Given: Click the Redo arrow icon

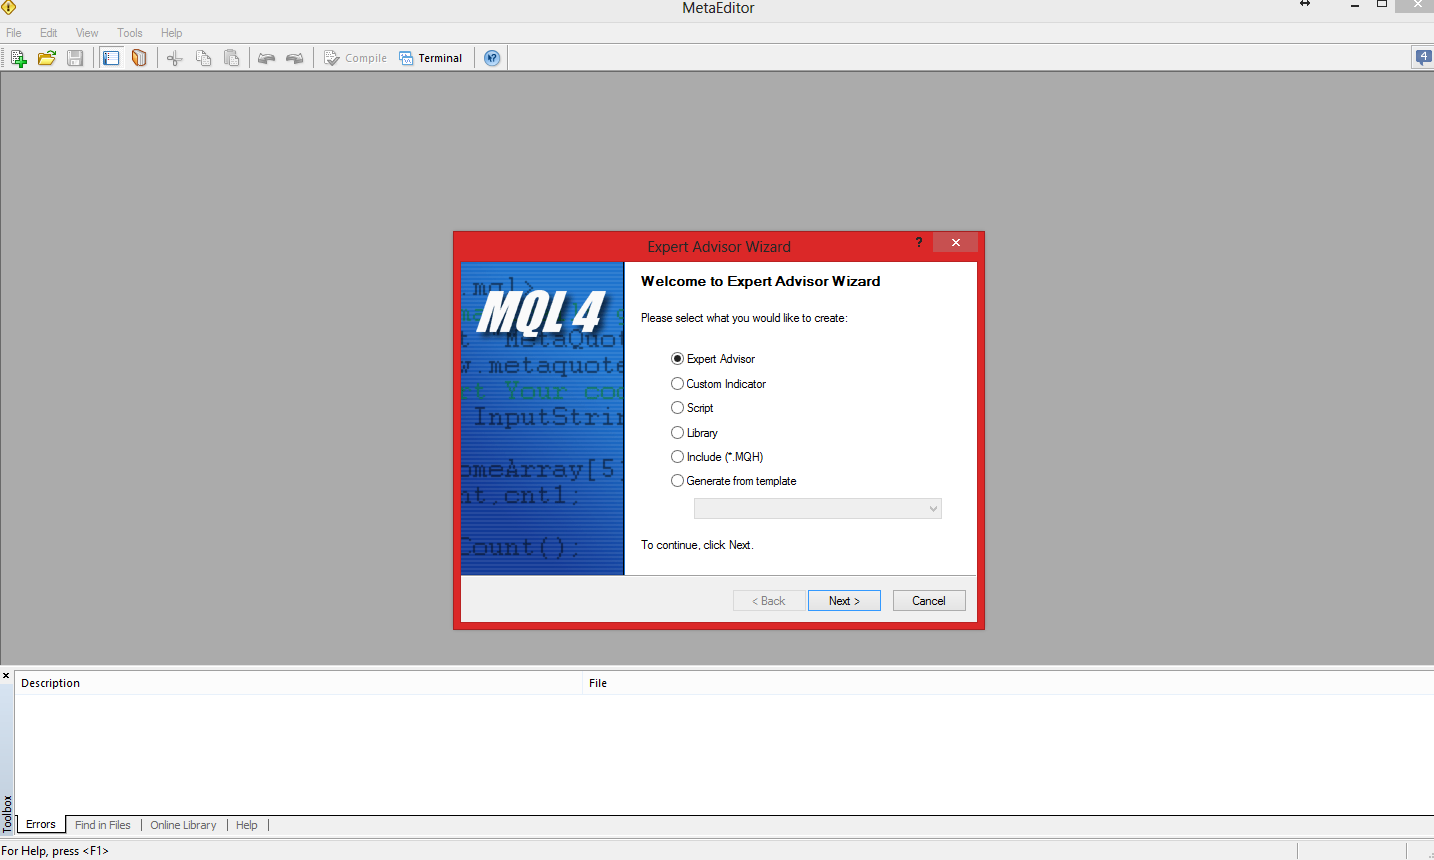Looking at the screenshot, I should click(x=294, y=58).
